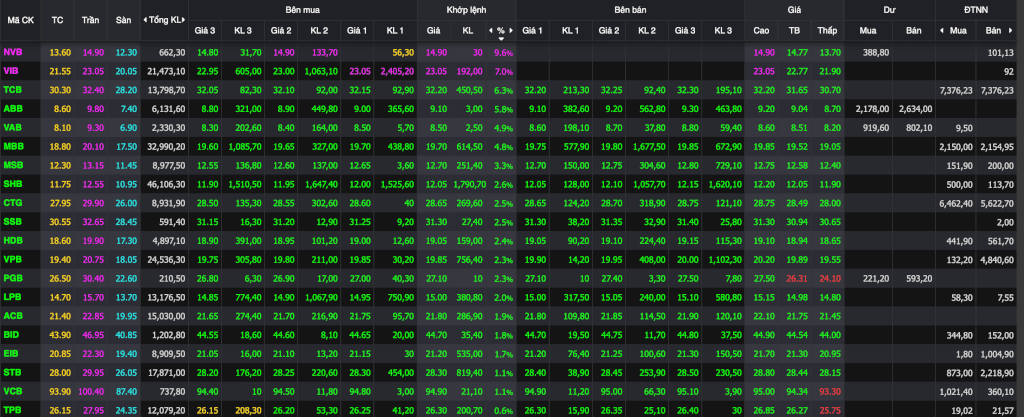Open the SHB ticker symbol
This screenshot has height=417, width=1024.
12,184
